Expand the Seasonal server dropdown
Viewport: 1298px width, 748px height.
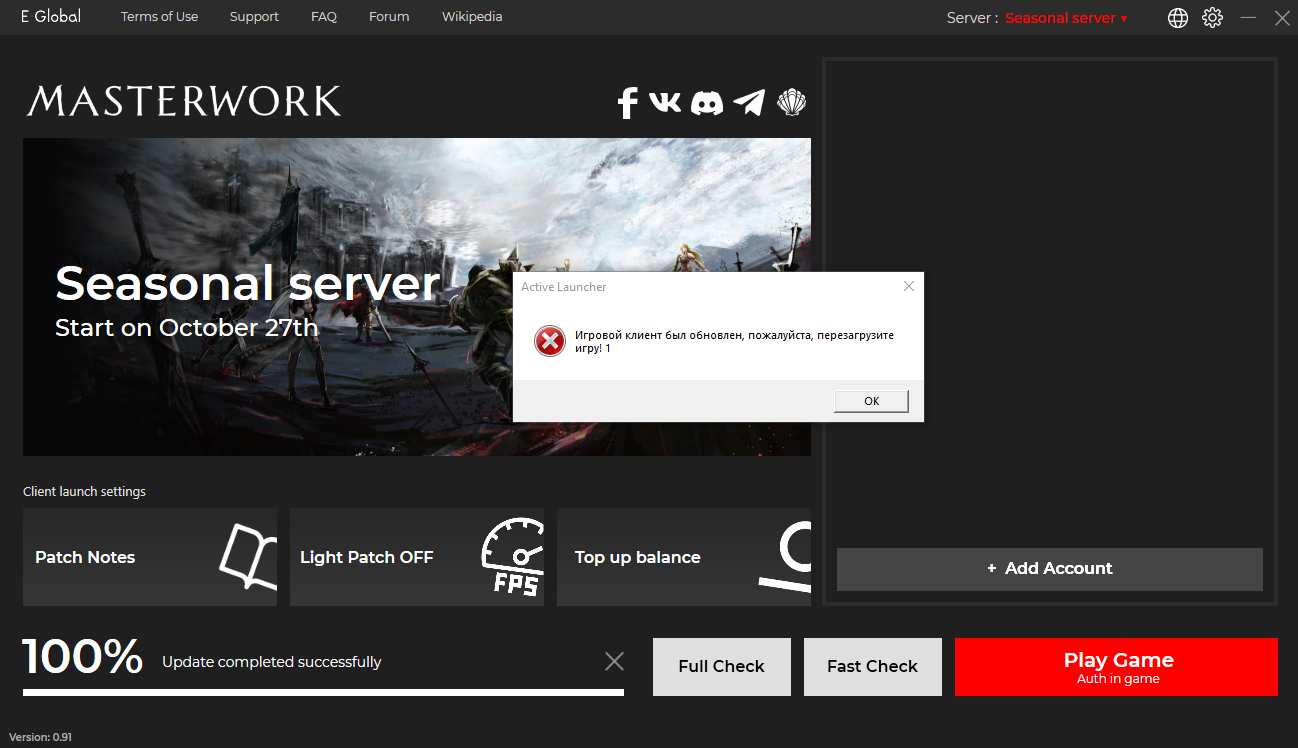pos(1066,18)
